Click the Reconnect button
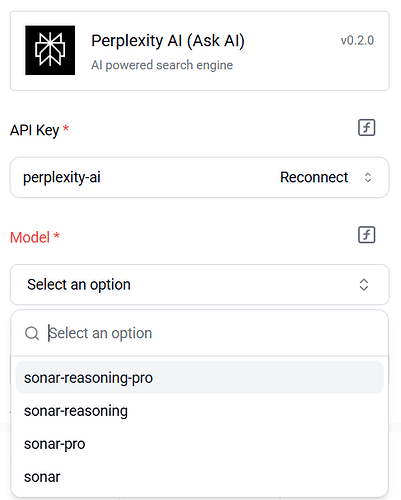Viewport: 401px width, 500px height. click(x=314, y=177)
